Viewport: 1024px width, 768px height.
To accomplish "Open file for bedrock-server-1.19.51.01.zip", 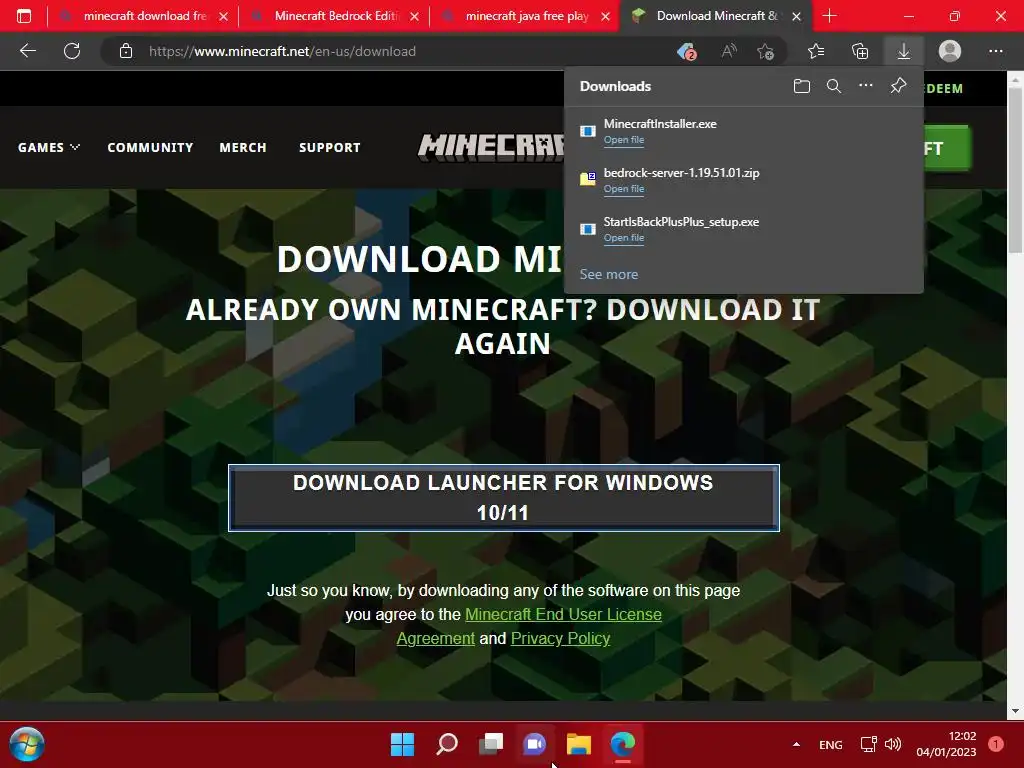I will [624, 189].
